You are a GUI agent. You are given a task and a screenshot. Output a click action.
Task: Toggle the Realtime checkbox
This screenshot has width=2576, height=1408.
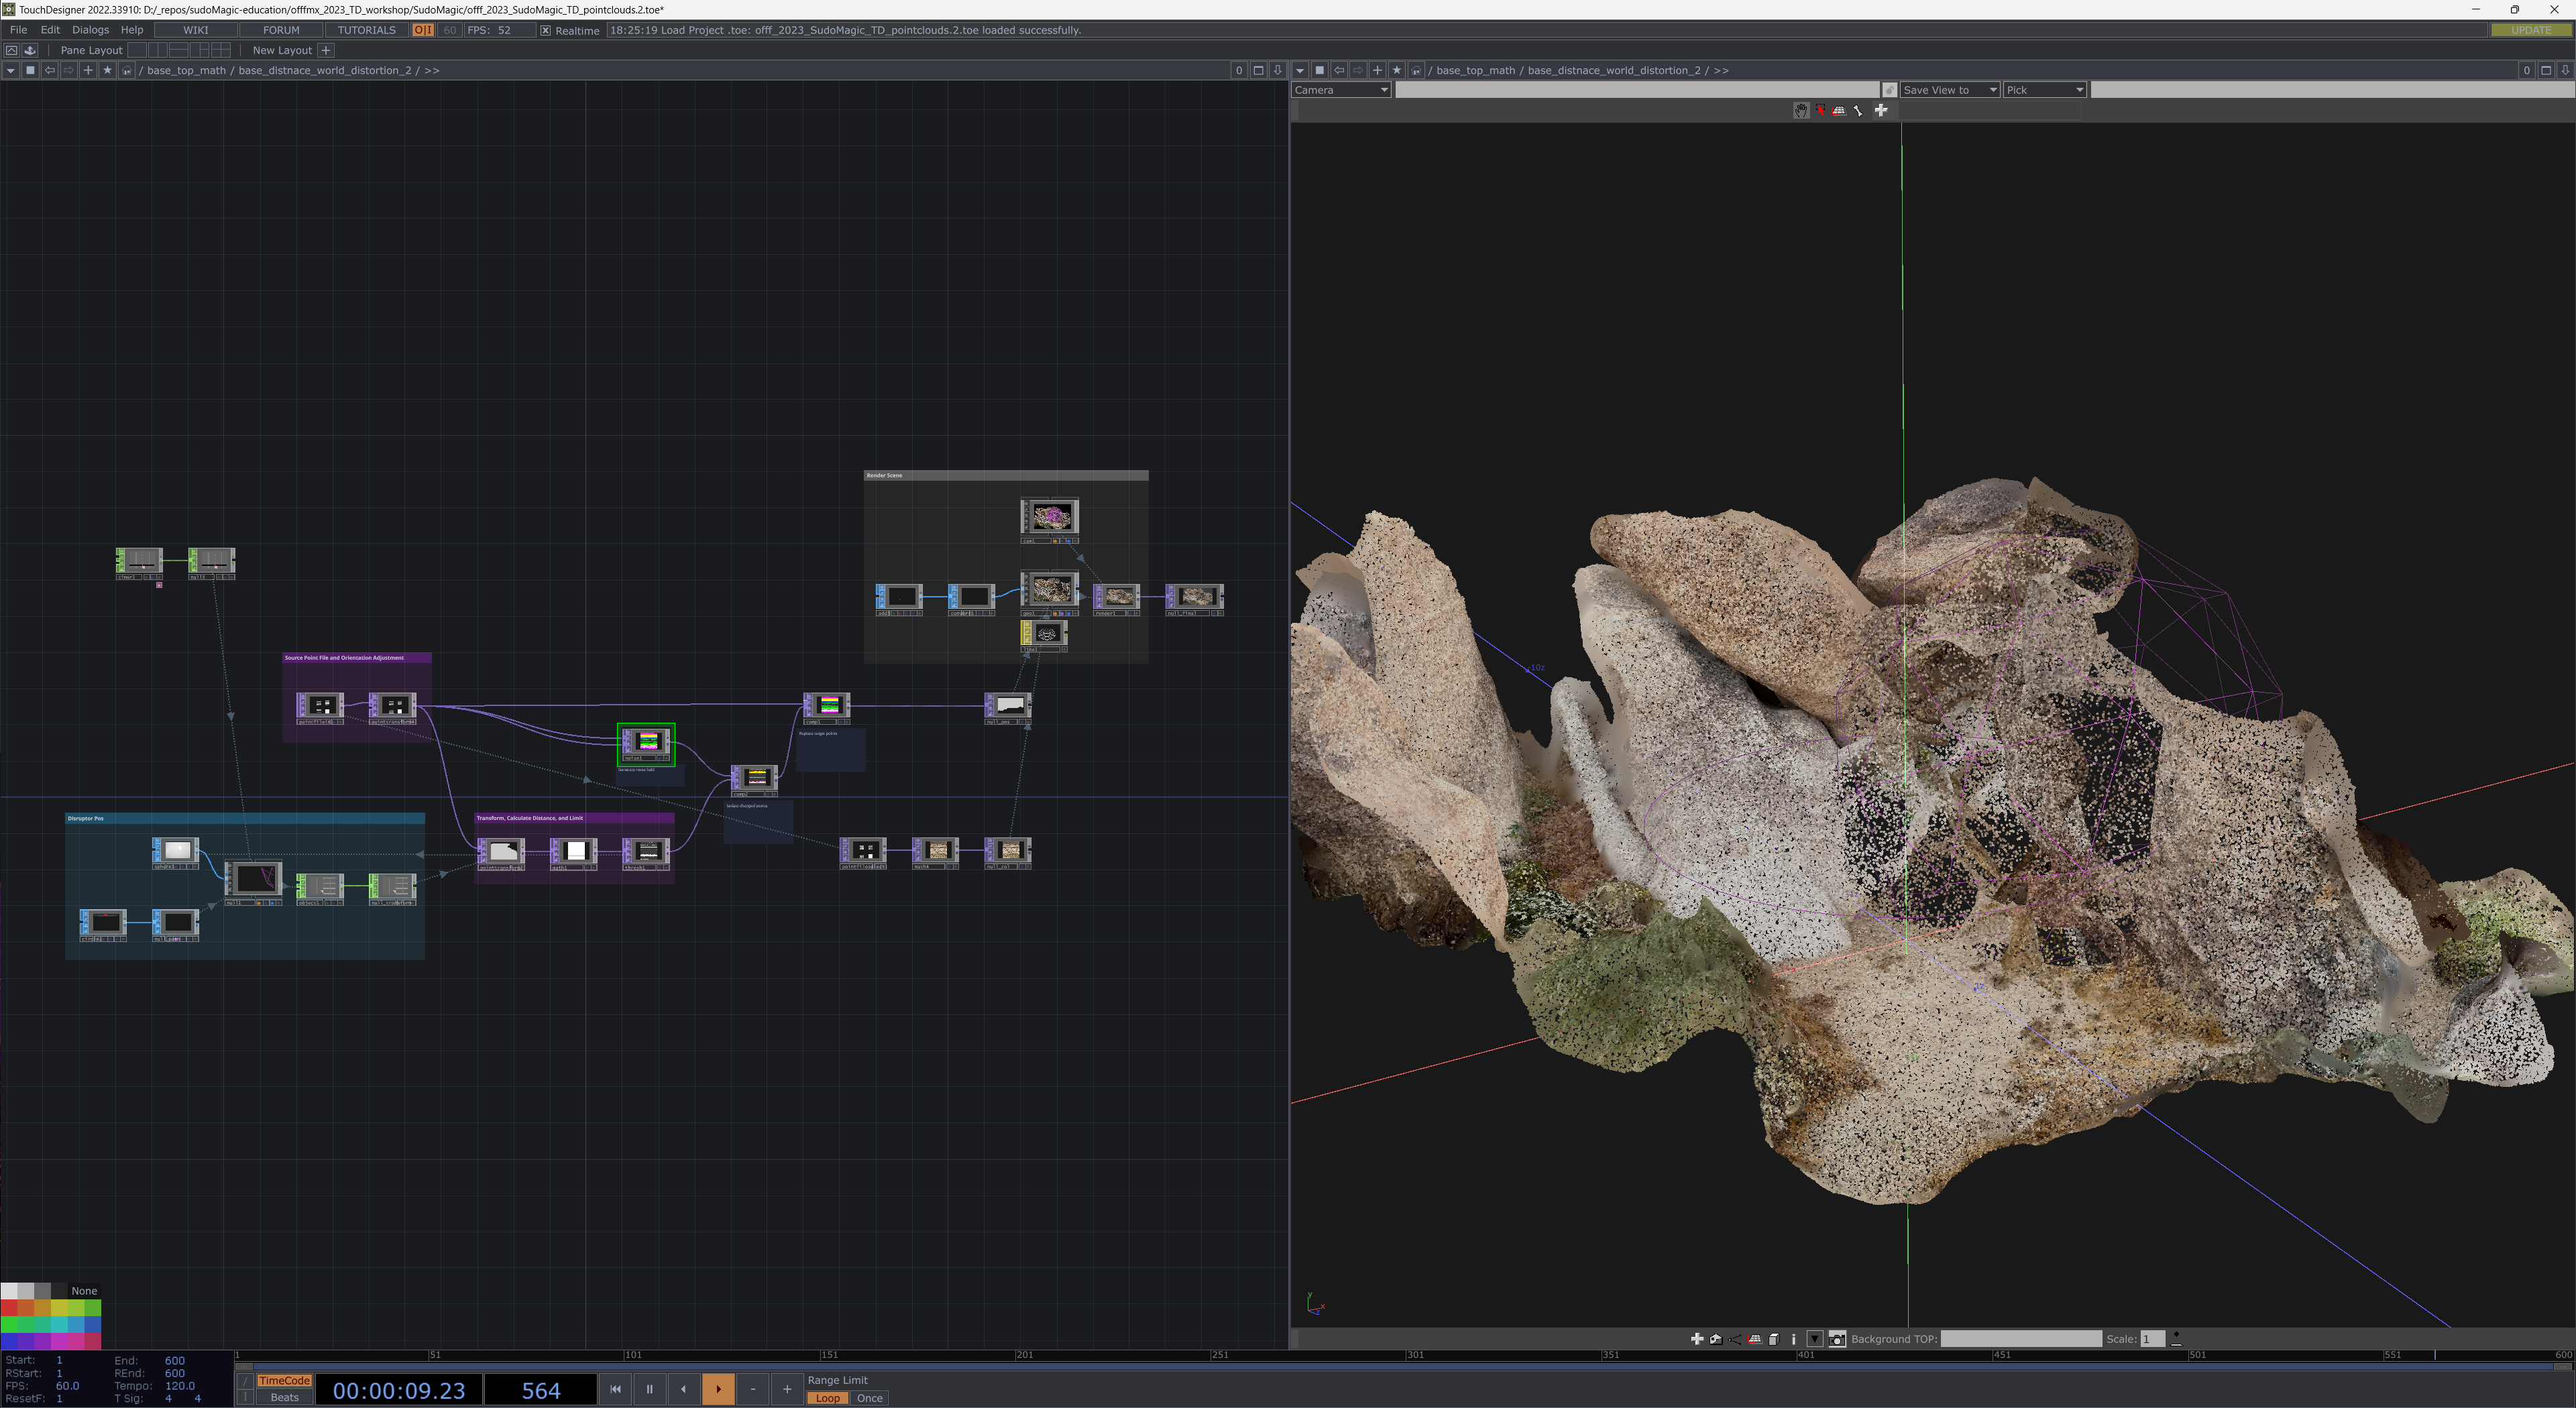pos(546,30)
